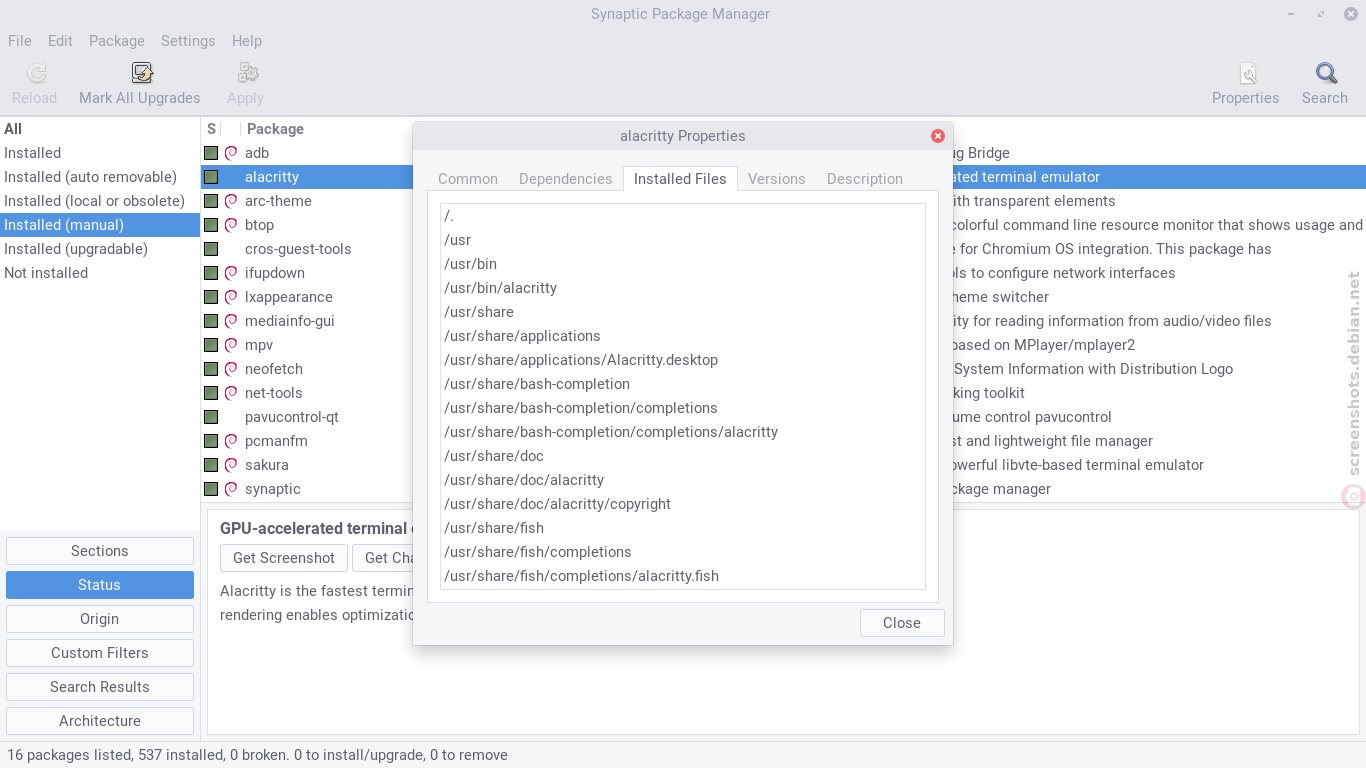1366x768 pixels.
Task: Click the Reload toolbar icon
Action: pos(35,73)
